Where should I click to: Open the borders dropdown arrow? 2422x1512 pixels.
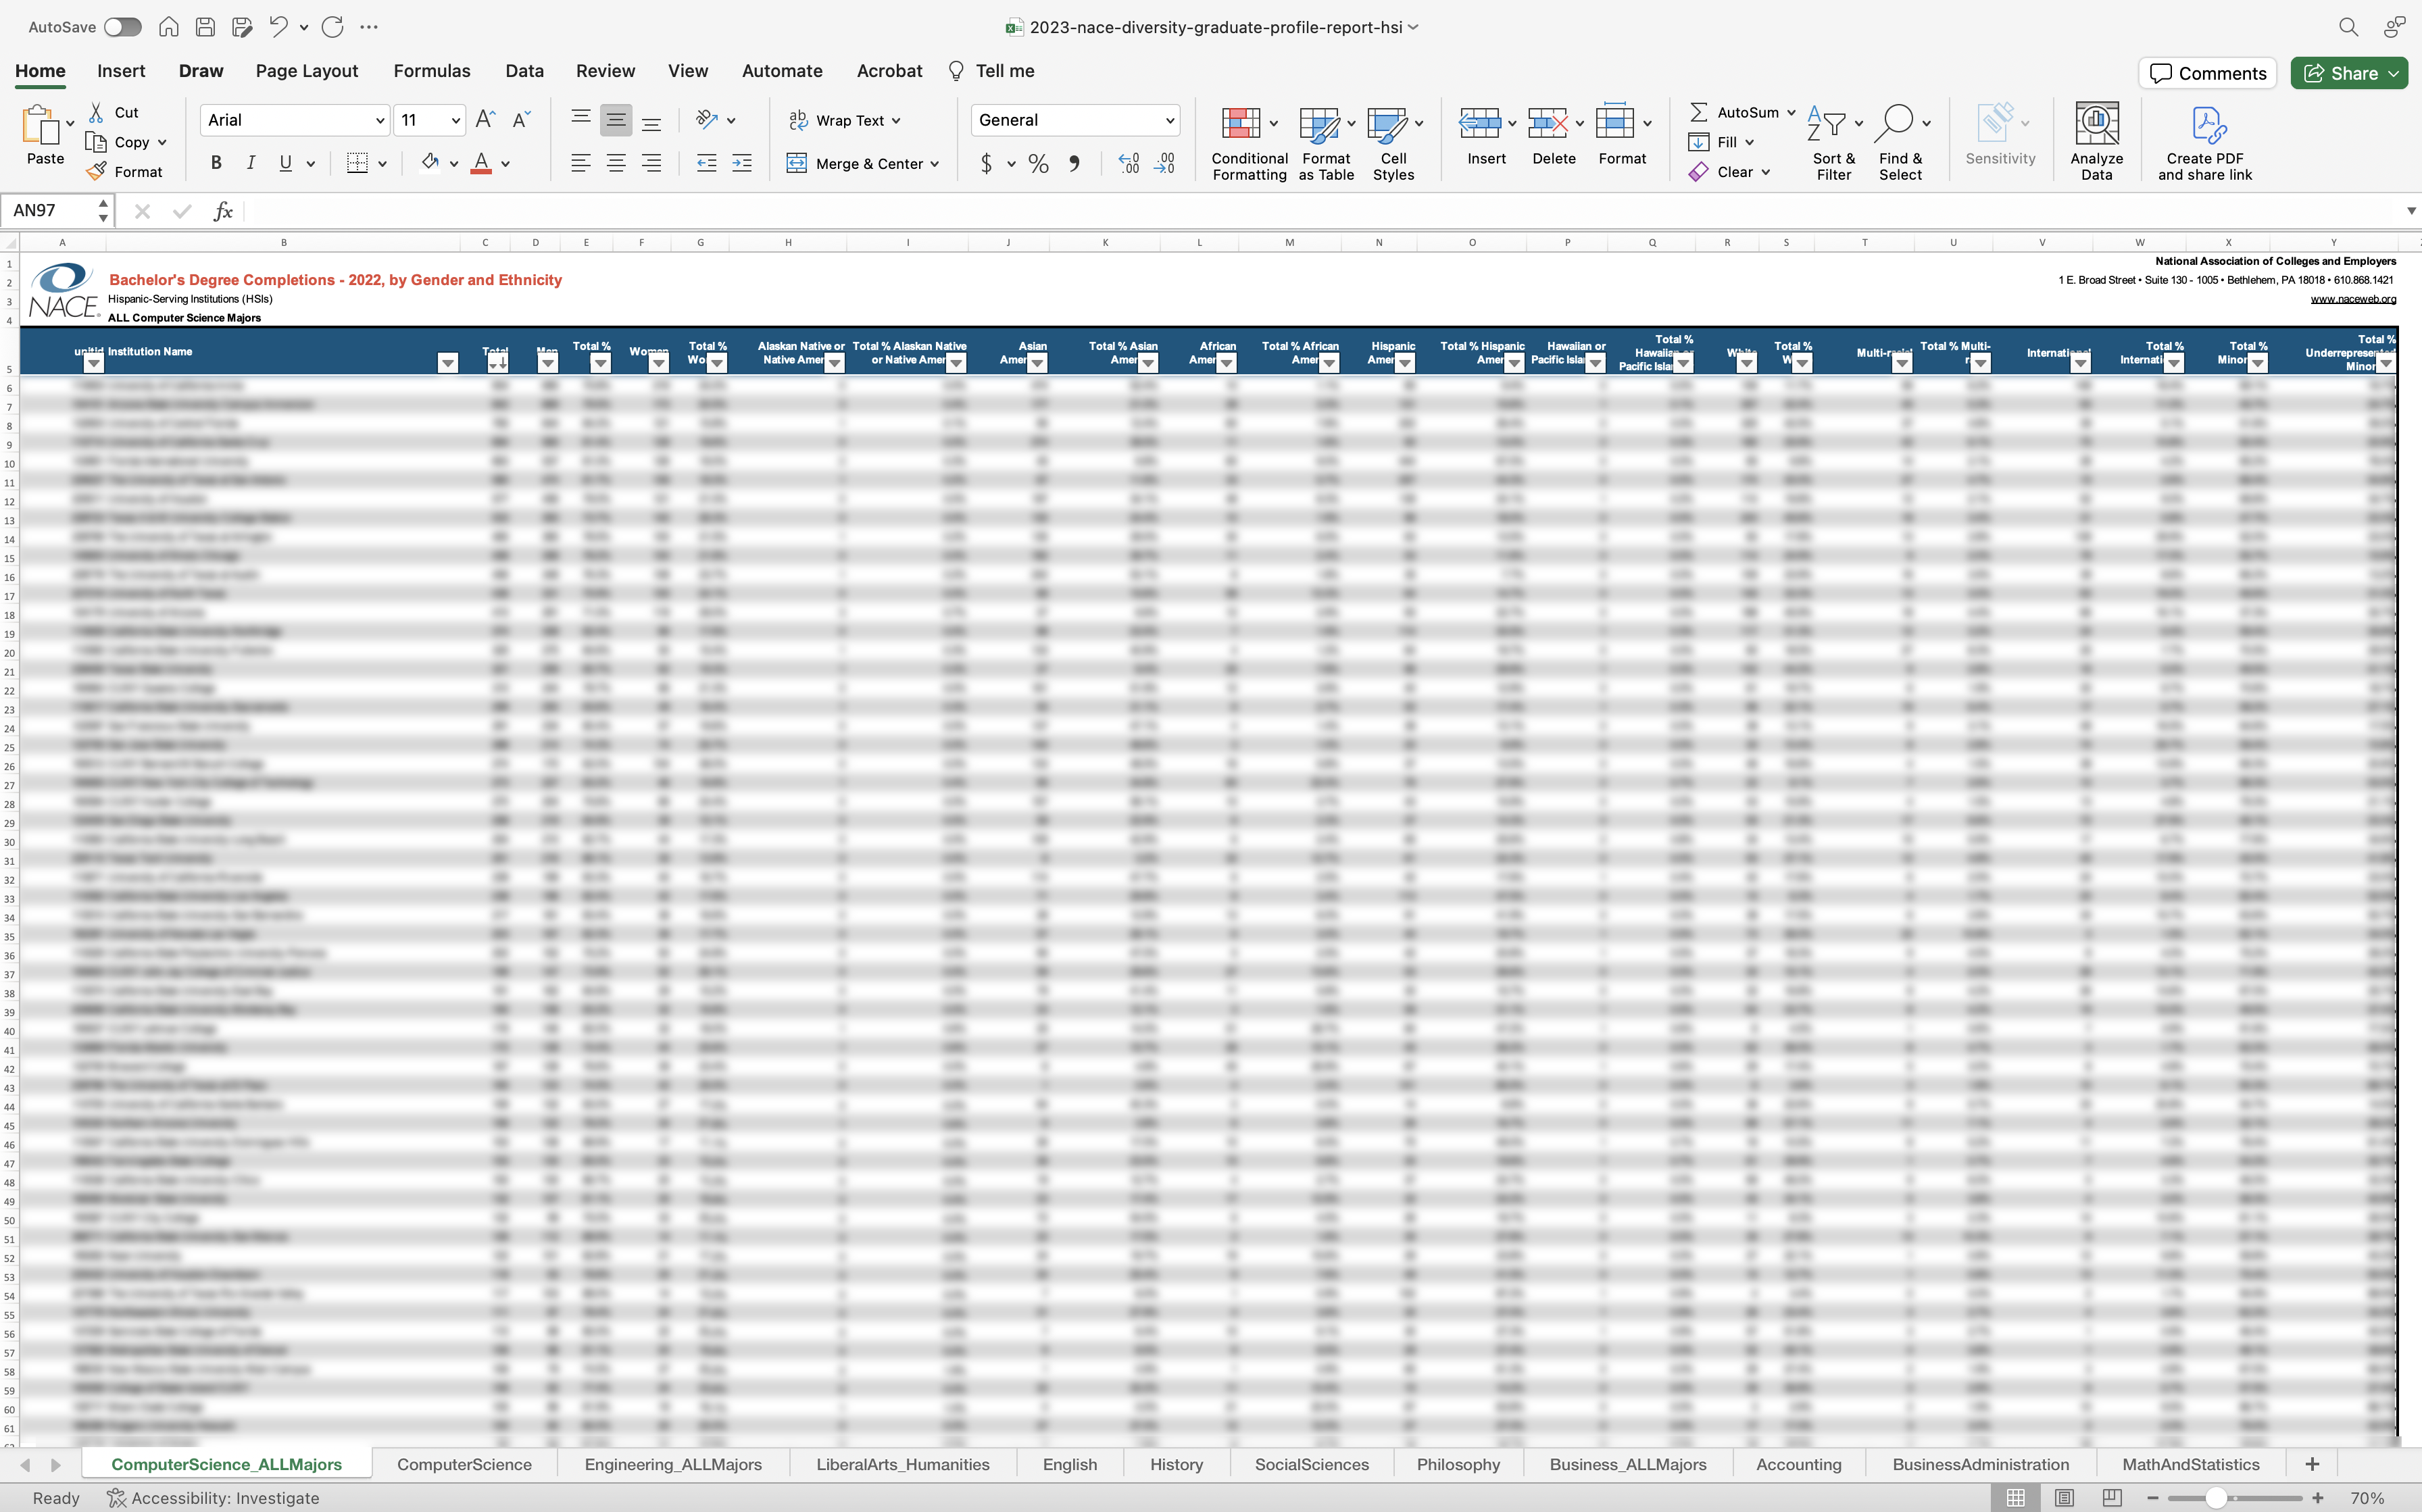pyautogui.click(x=383, y=164)
